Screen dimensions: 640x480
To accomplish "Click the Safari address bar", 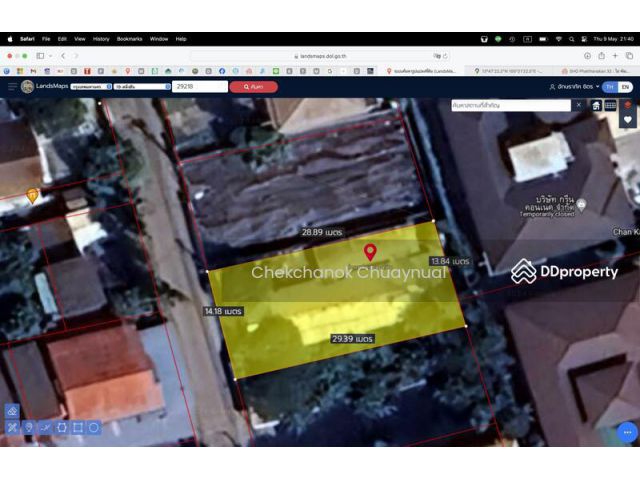I will (320, 56).
